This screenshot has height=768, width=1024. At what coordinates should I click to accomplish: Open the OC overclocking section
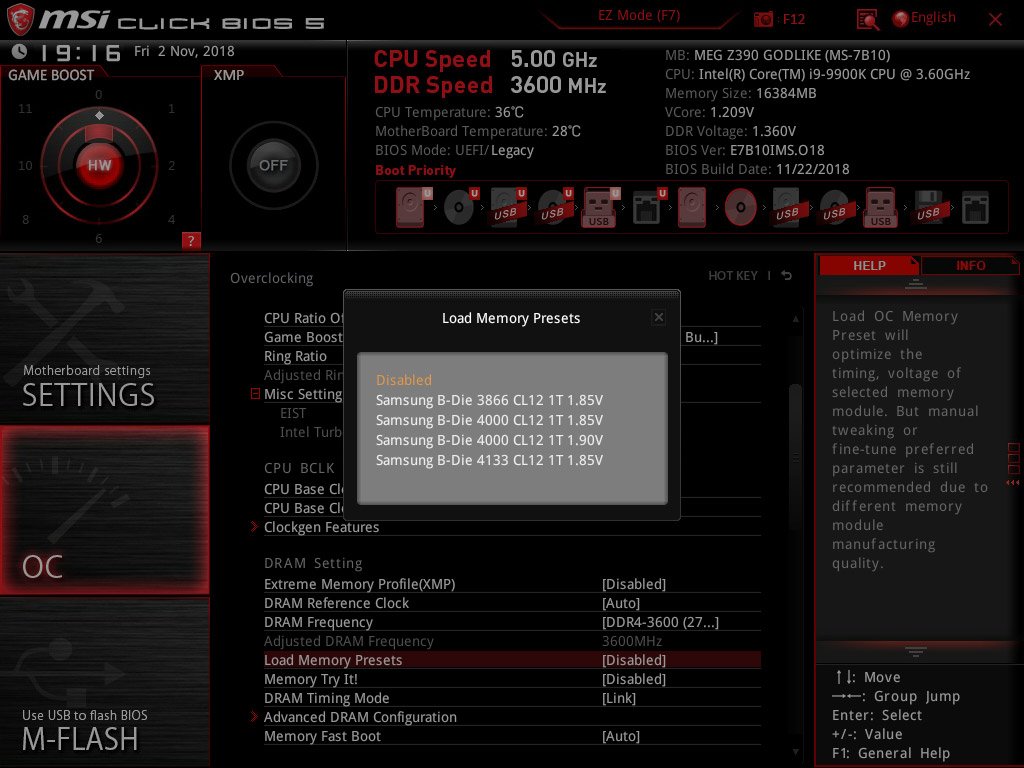pos(104,510)
